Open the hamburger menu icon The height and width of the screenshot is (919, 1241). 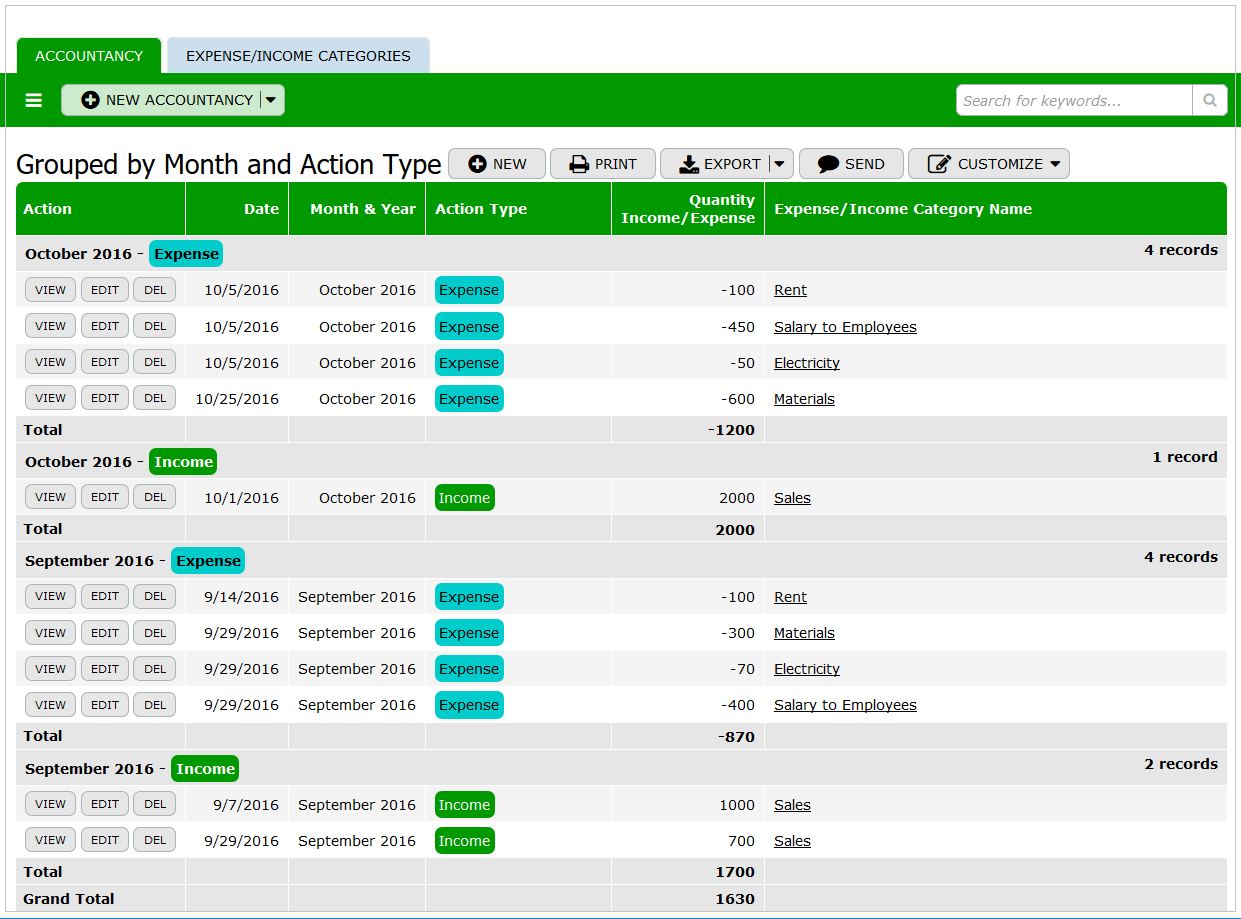pos(34,100)
